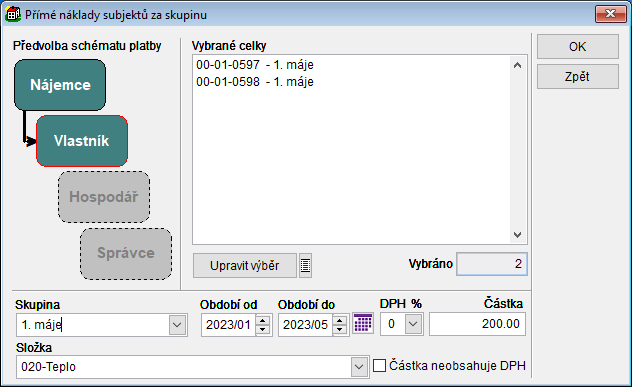Click the red list icon beside Upravit výběr
Viewport: 632px width, 387px height.
pos(306,266)
